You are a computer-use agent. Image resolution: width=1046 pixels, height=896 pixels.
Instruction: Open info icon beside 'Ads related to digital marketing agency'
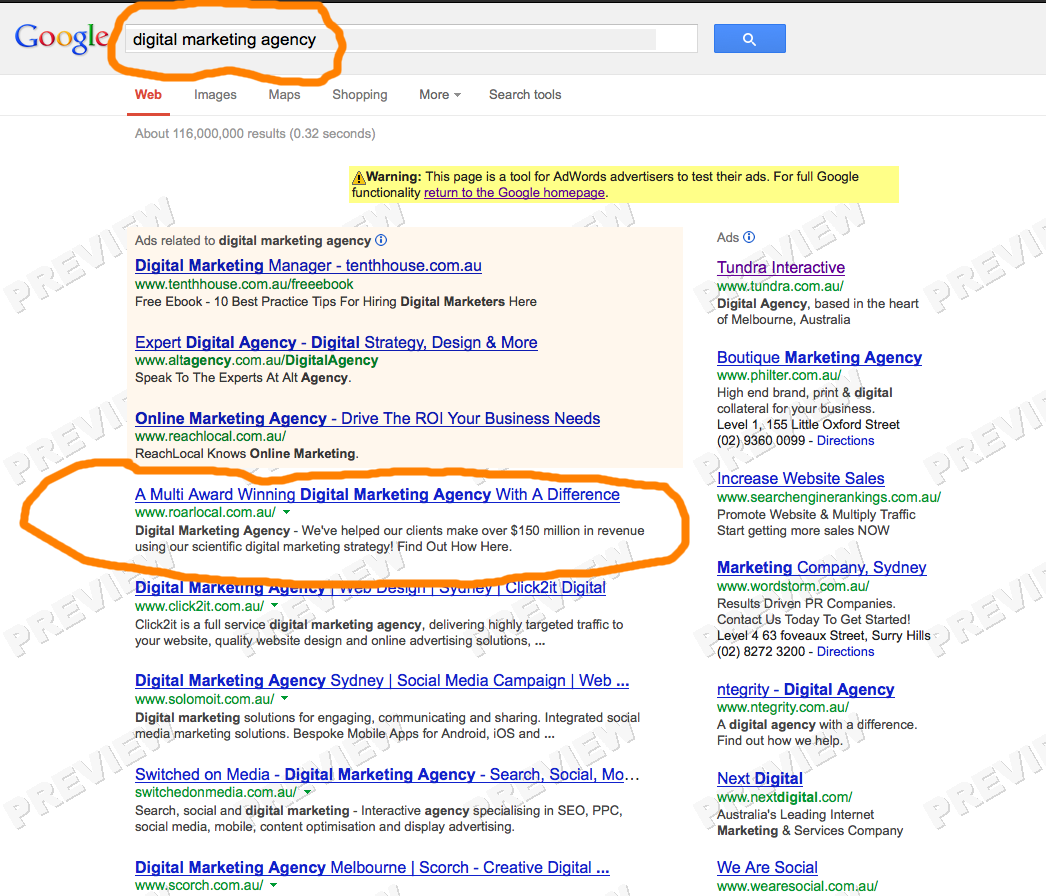pos(381,240)
